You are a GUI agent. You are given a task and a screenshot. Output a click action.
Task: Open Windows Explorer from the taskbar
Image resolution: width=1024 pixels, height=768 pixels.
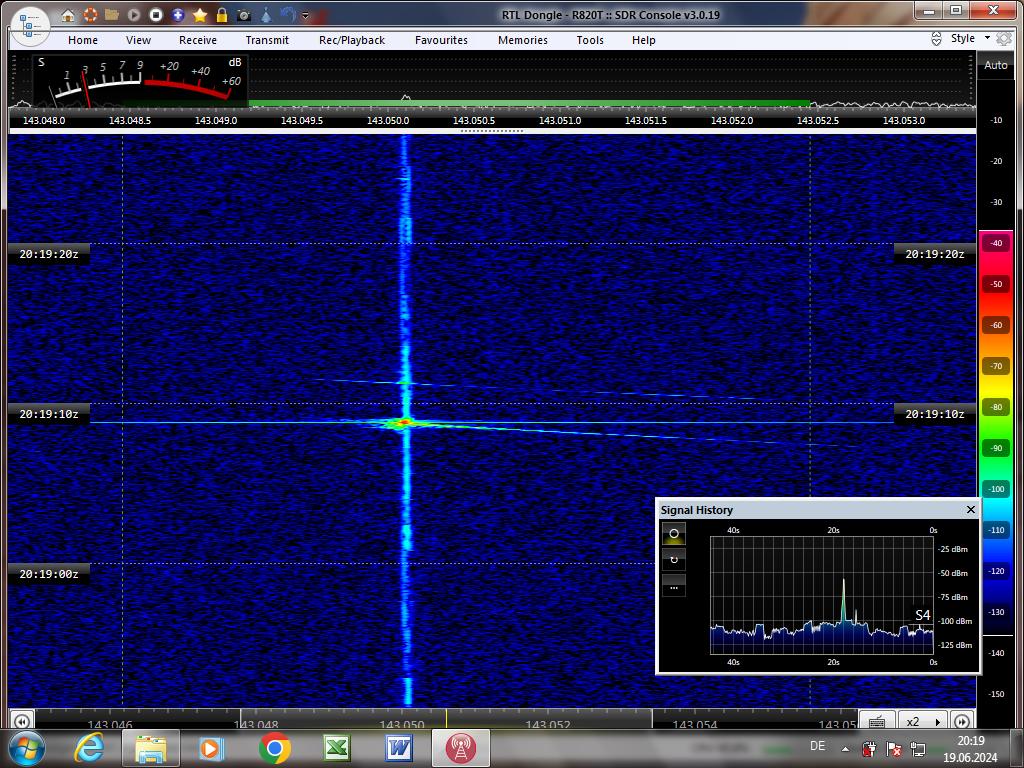point(151,748)
